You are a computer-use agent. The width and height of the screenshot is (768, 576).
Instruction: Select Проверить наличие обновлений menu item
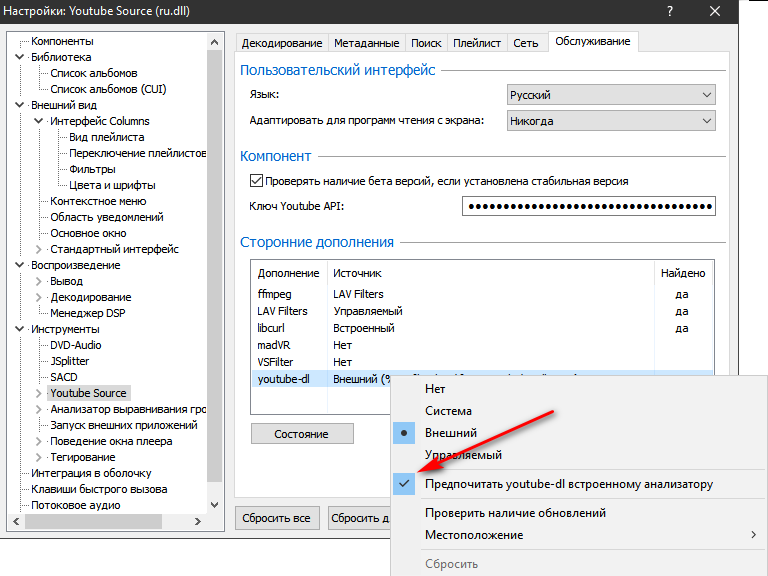pos(515,513)
